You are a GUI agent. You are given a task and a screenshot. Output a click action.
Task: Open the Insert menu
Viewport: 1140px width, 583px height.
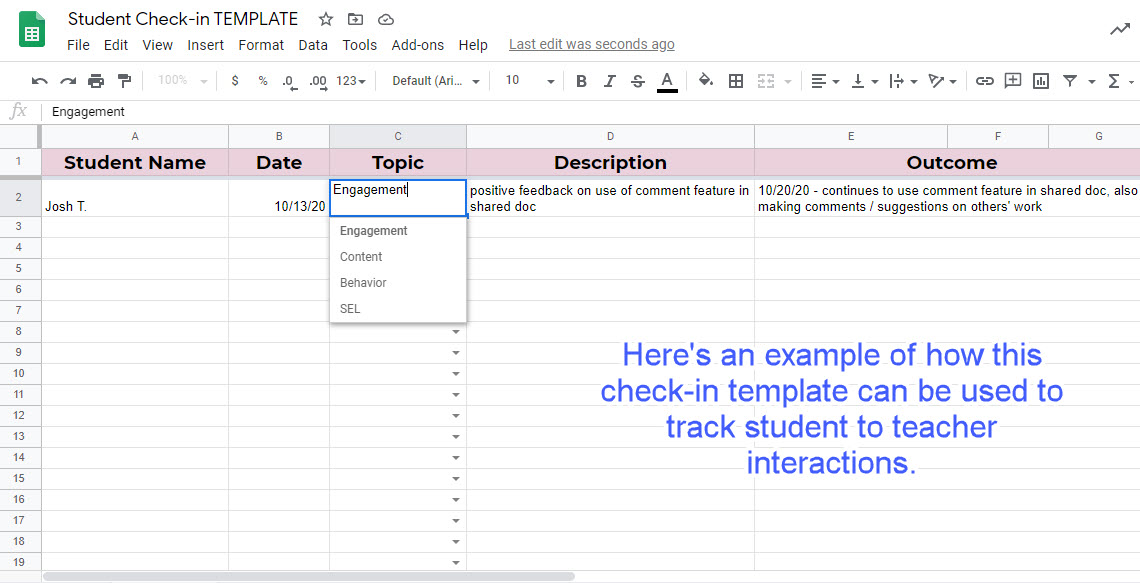click(206, 45)
